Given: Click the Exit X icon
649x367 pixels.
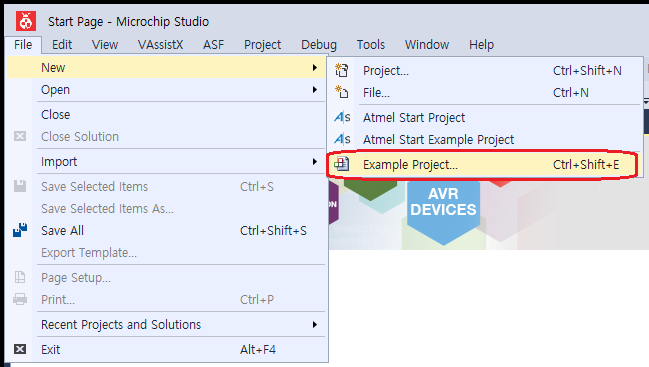Looking at the screenshot, I should (20, 349).
